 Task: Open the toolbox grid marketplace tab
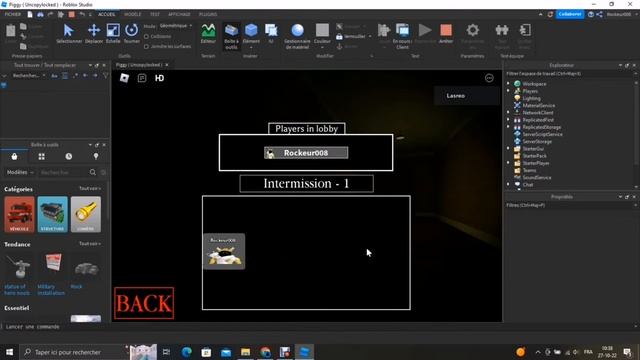coord(41,156)
